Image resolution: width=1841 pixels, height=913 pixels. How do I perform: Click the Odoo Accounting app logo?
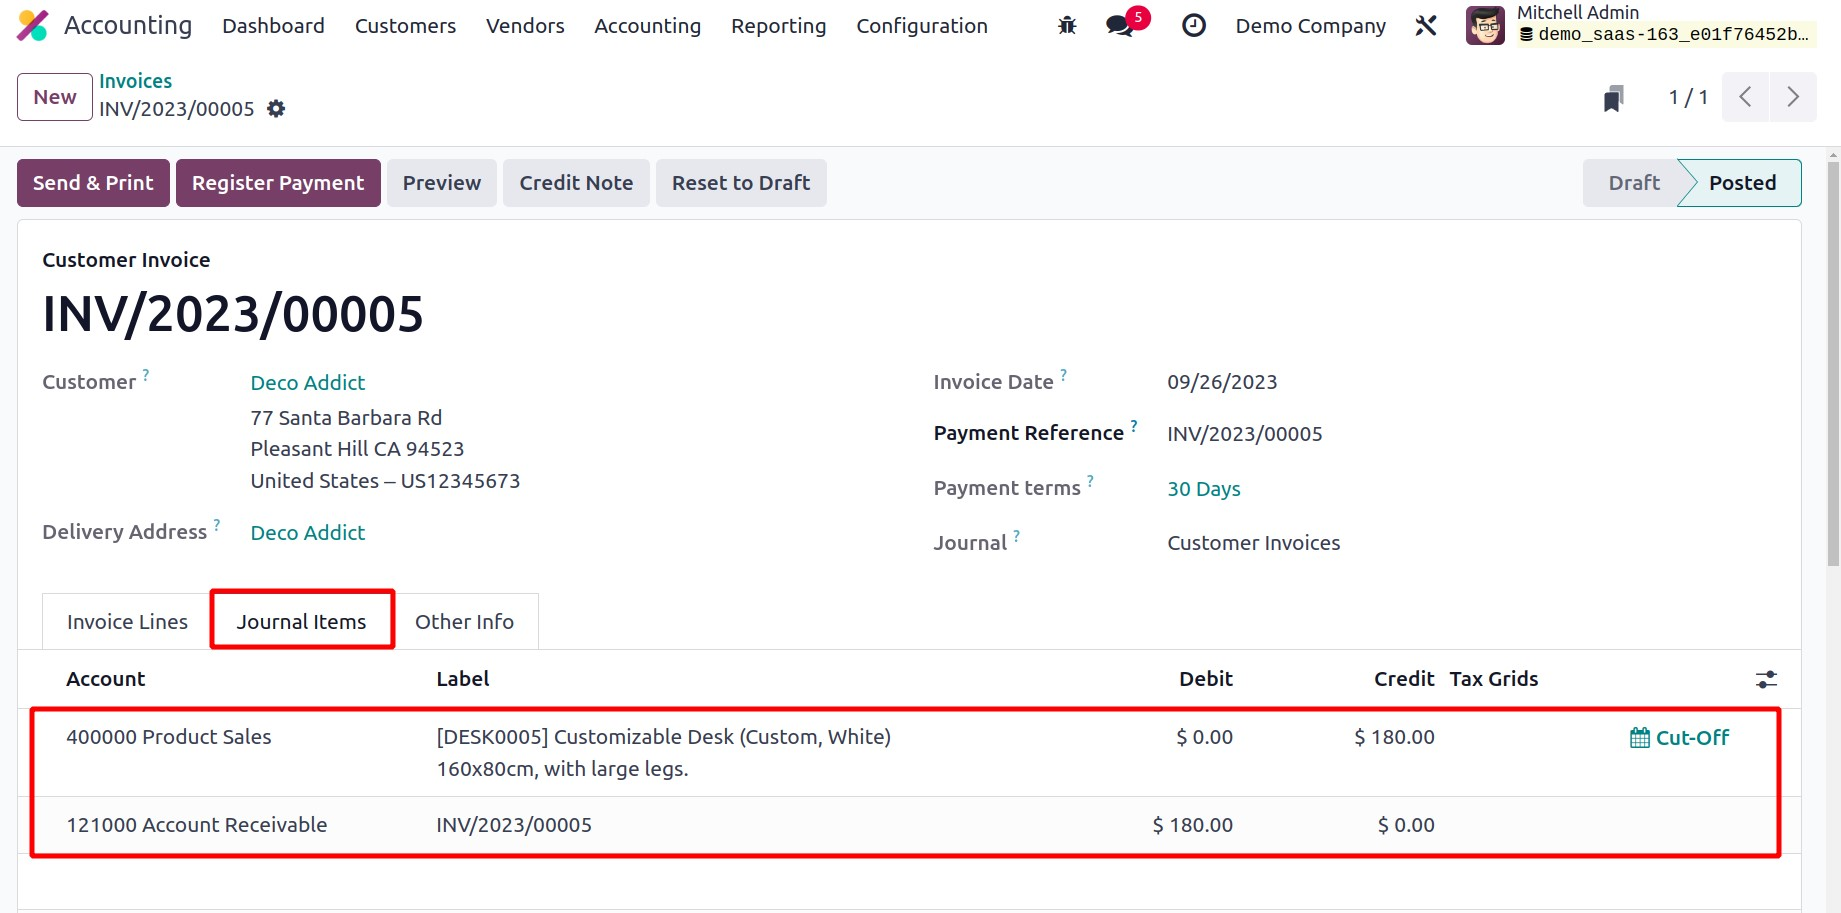[x=33, y=26]
